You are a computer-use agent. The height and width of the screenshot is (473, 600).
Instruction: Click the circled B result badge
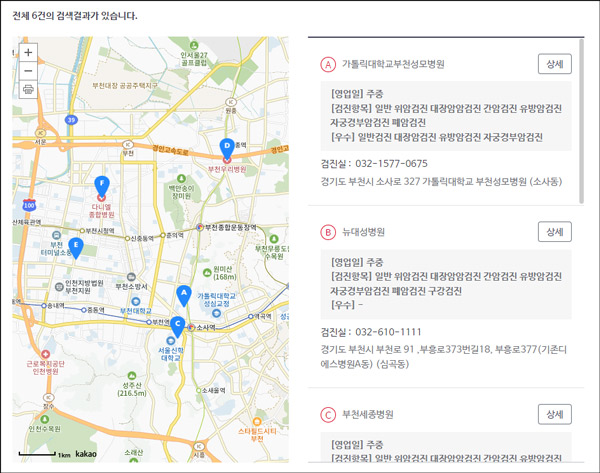click(x=328, y=232)
